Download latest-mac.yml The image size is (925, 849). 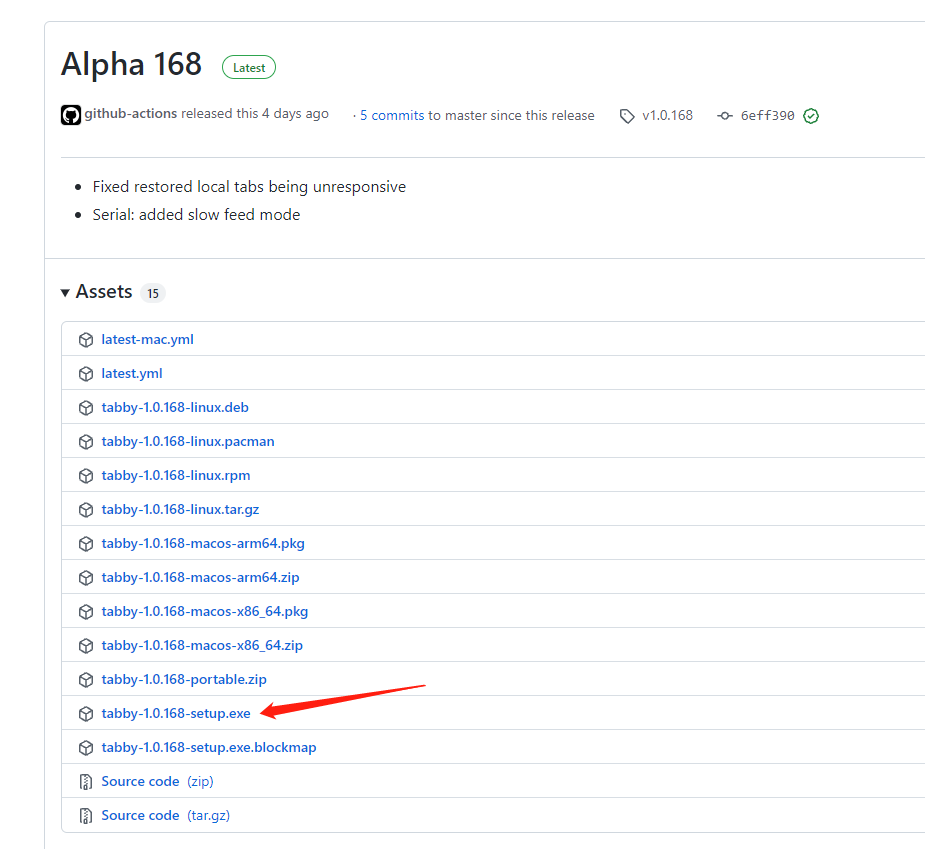click(x=147, y=340)
